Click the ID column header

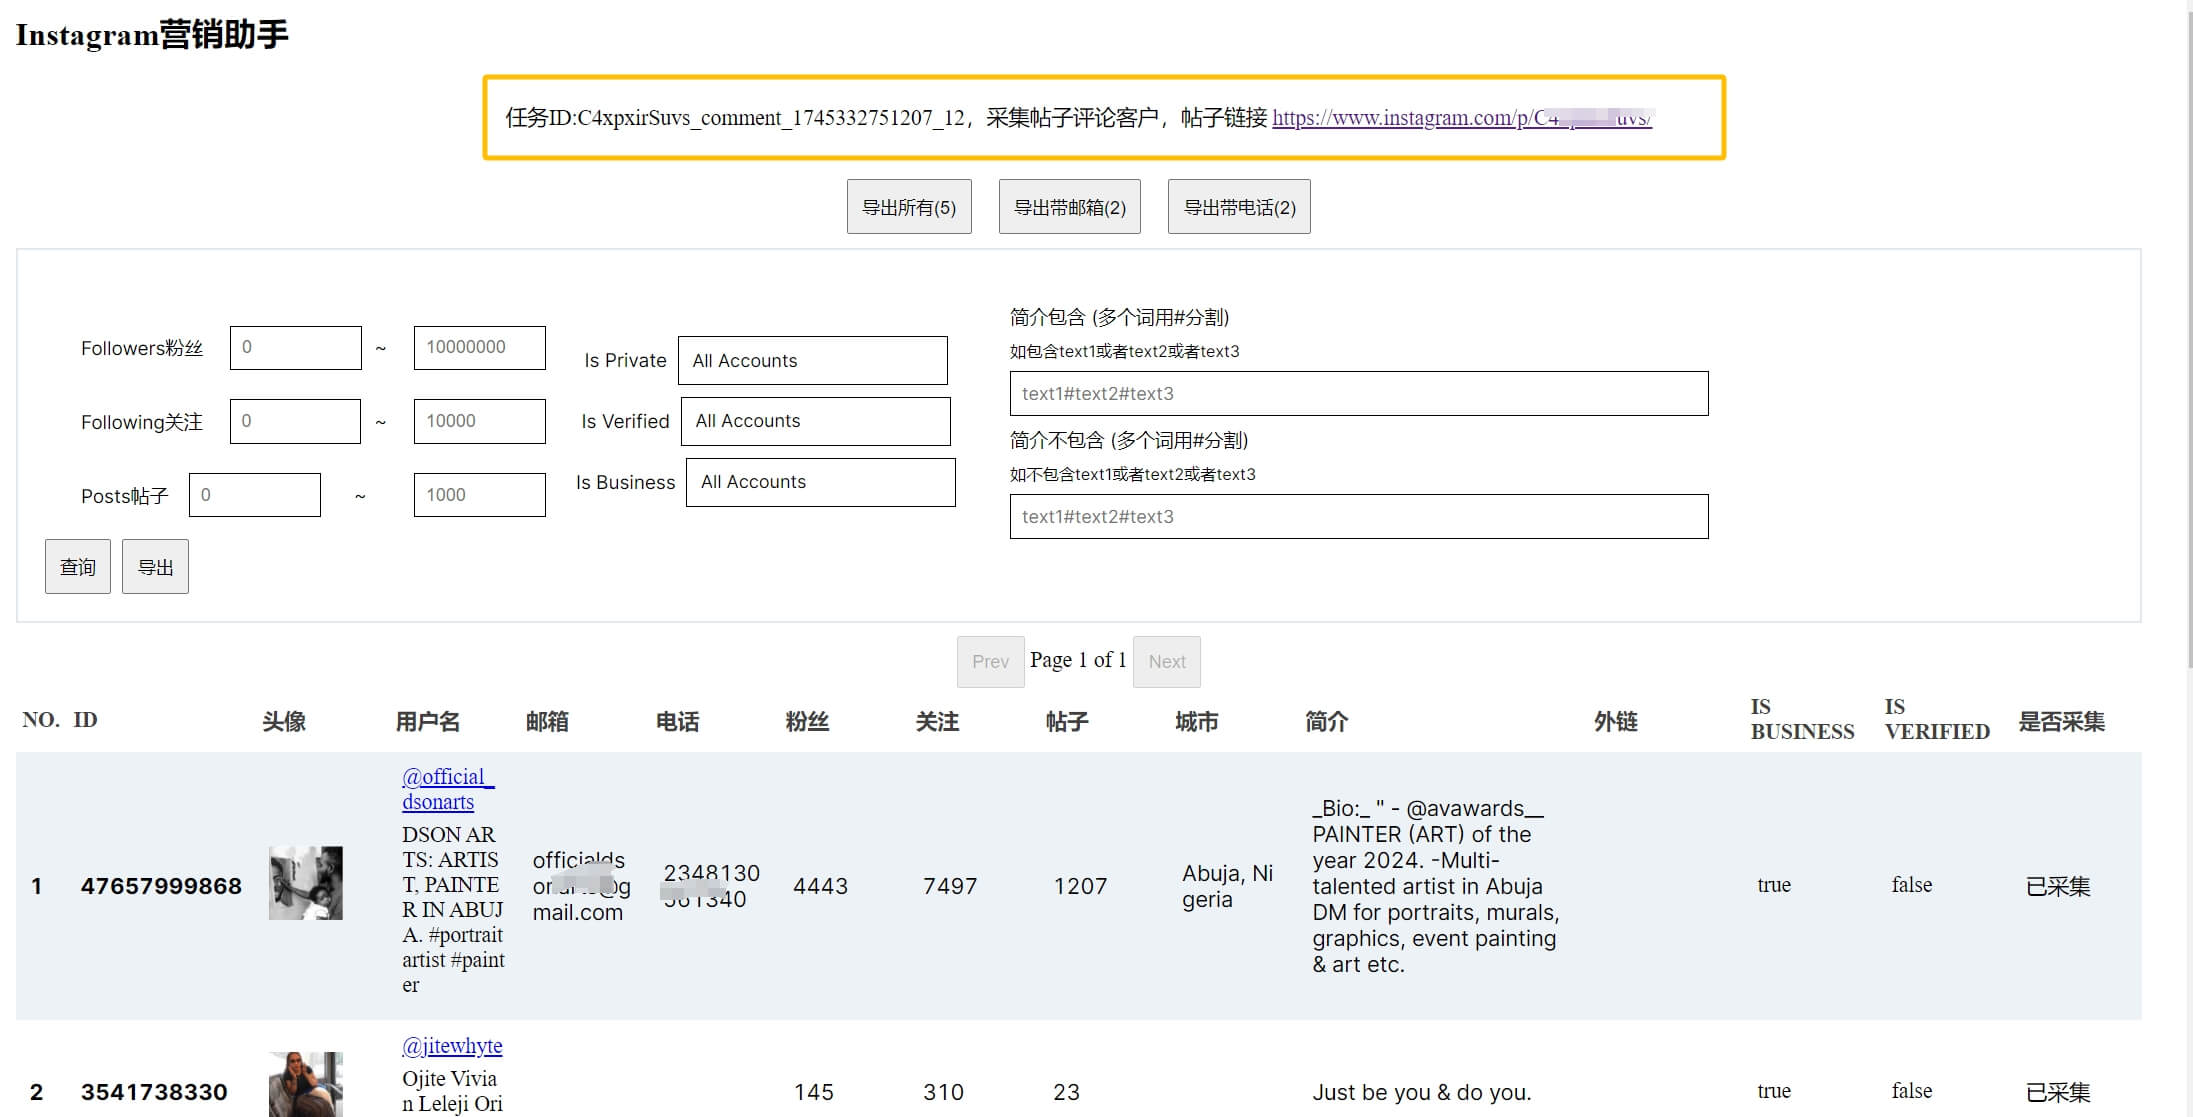85,720
